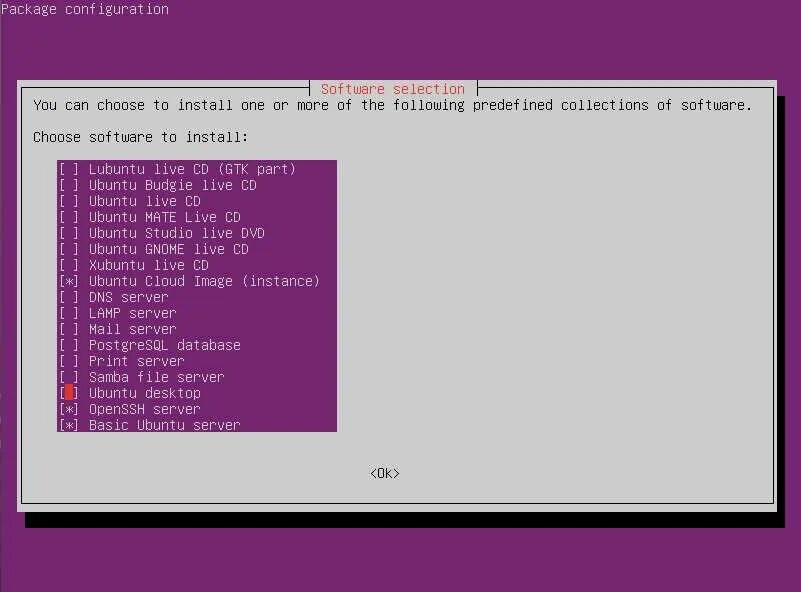Toggle the Ubuntu Budgie live CD checkbox
This screenshot has width=801, height=592.
pyautogui.click(x=69, y=185)
